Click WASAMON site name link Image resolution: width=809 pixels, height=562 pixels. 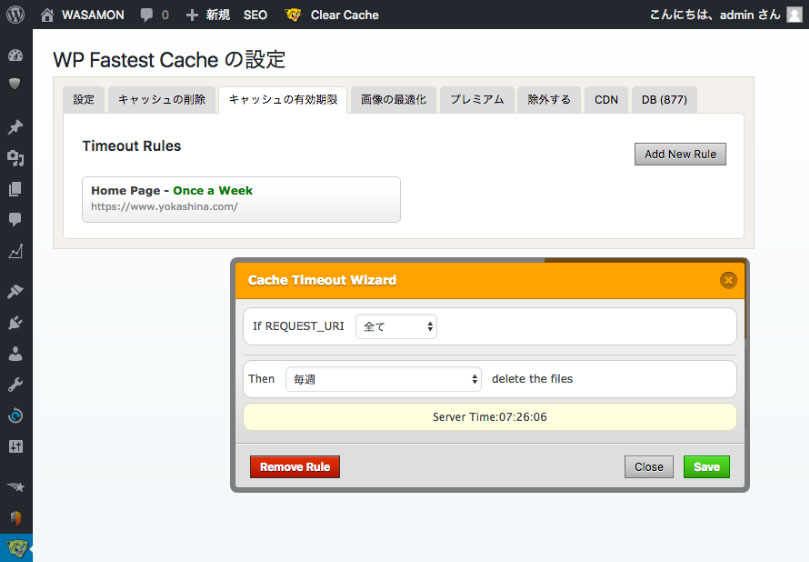[93, 15]
